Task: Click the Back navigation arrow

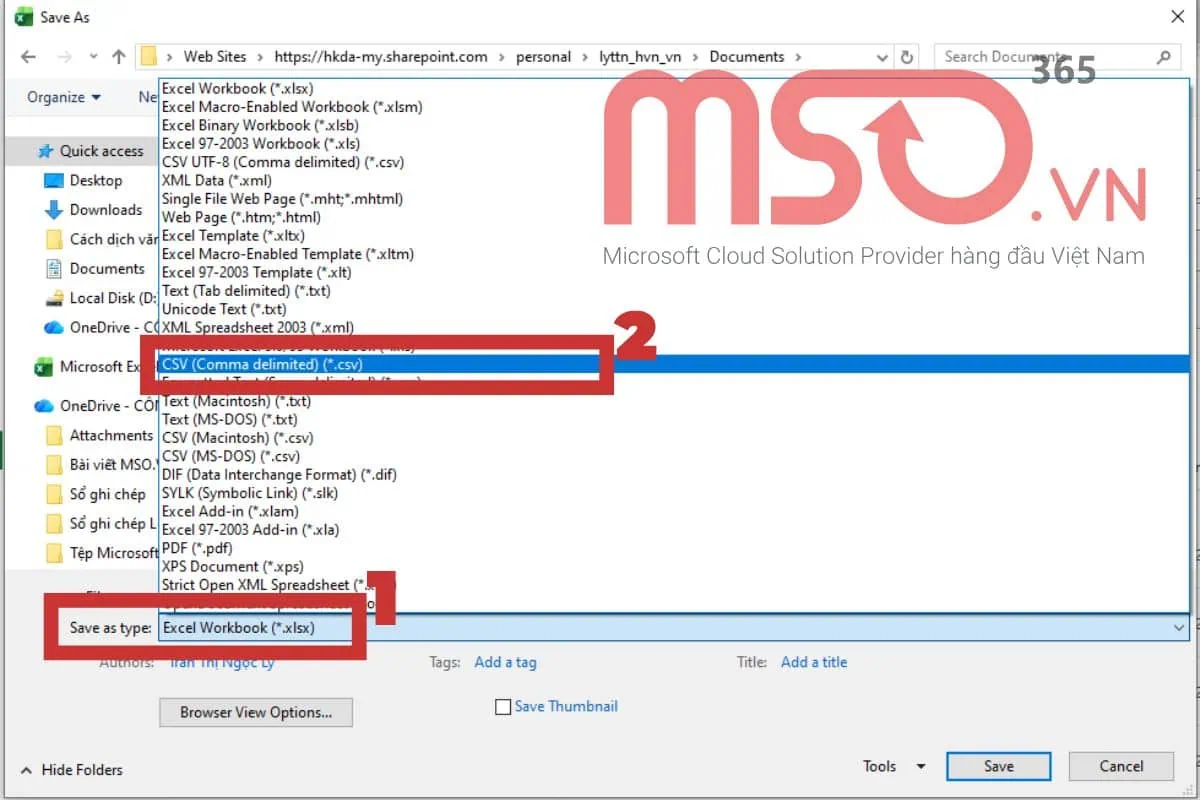Action: click(28, 57)
